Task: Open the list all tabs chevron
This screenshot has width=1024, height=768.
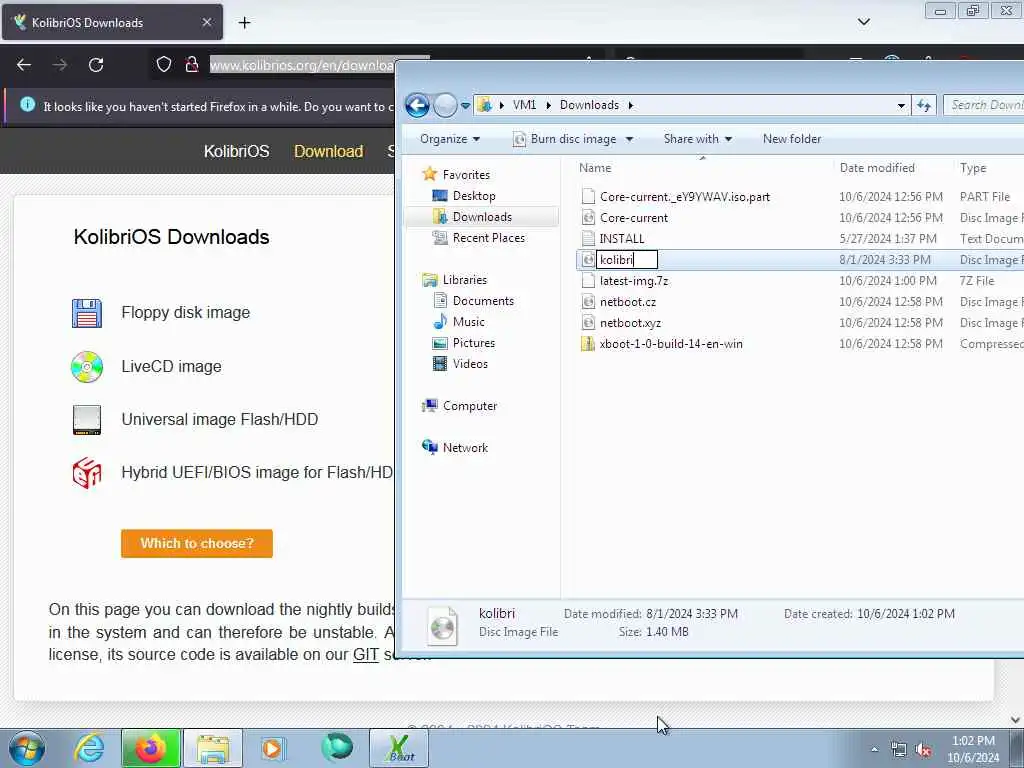Action: click(x=863, y=22)
